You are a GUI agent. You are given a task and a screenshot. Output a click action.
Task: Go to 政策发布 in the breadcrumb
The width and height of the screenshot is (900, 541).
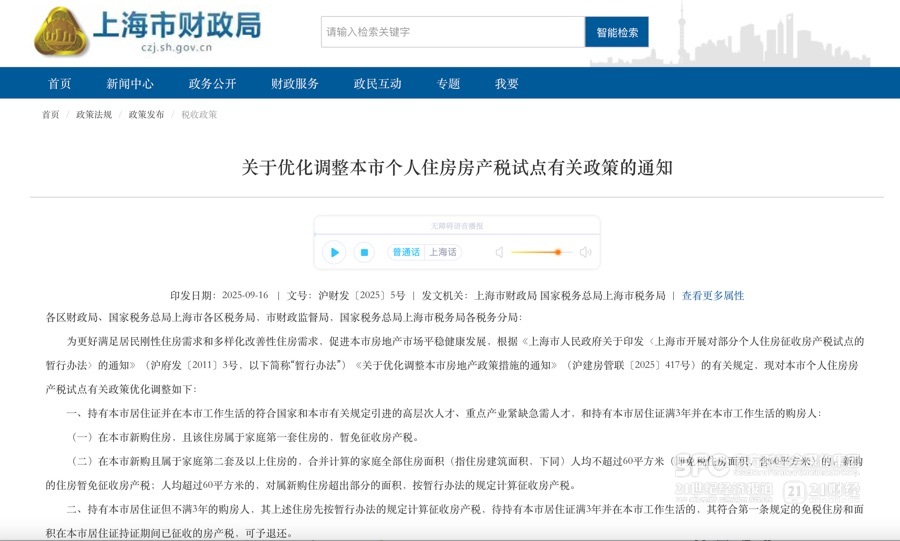(146, 115)
